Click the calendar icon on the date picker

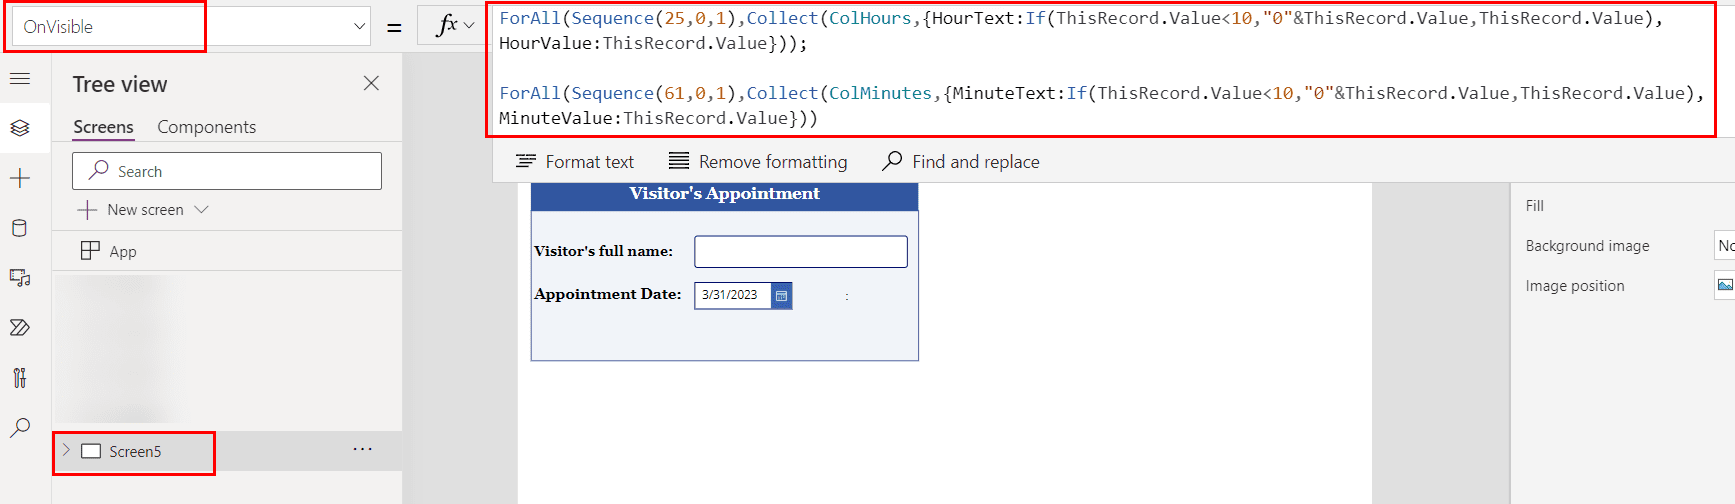[781, 296]
